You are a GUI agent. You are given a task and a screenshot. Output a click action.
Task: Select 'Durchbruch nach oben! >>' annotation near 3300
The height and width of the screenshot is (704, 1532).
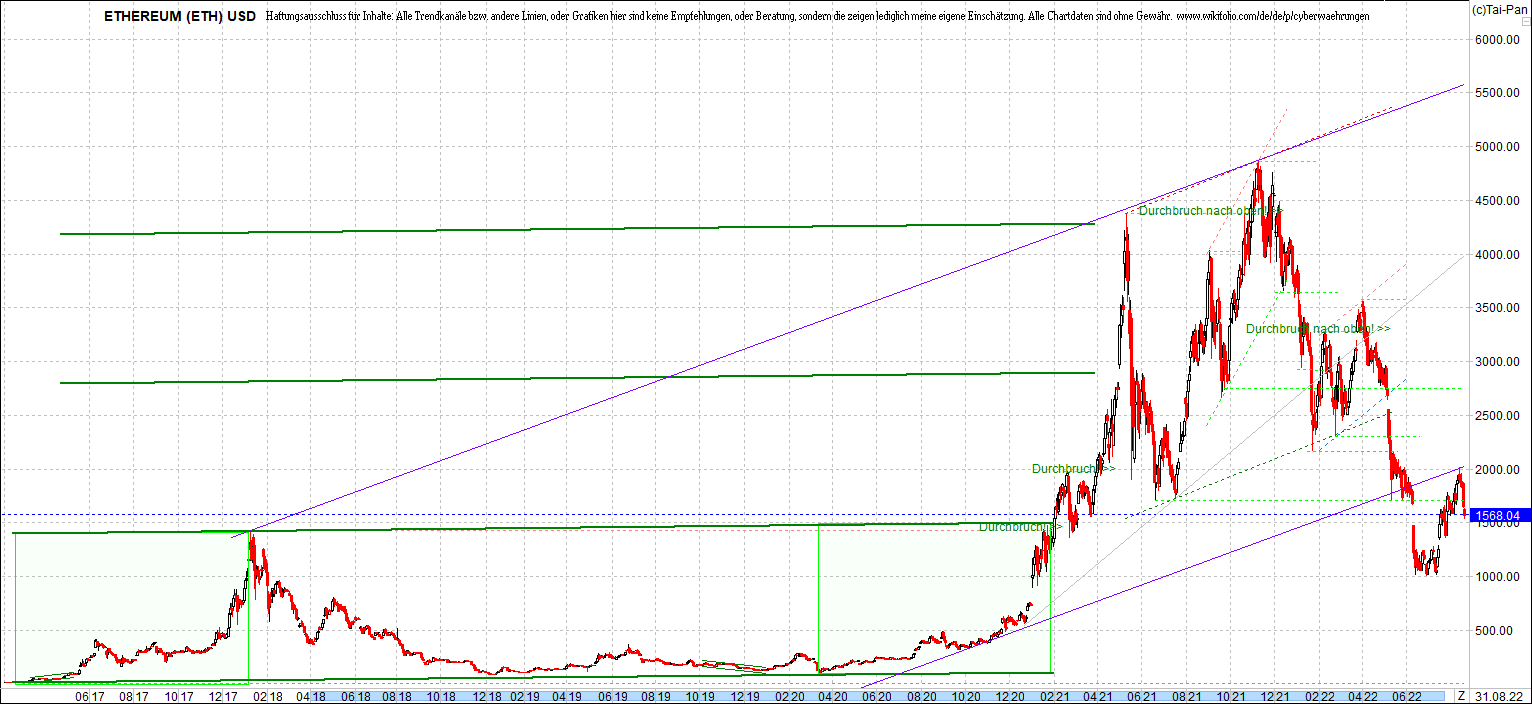click(x=1318, y=328)
